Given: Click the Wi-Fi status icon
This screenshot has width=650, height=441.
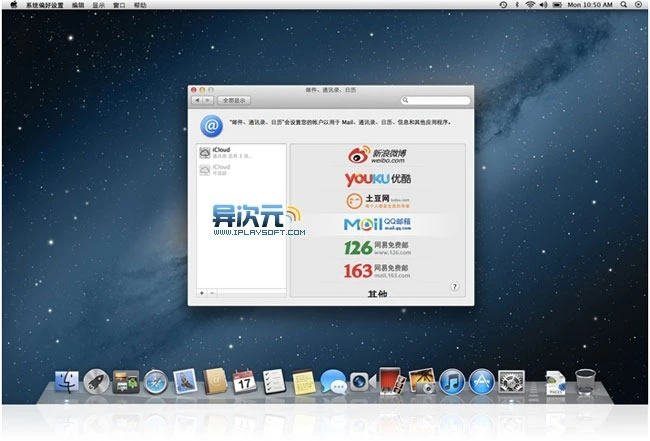Looking at the screenshot, I should click(x=530, y=5).
